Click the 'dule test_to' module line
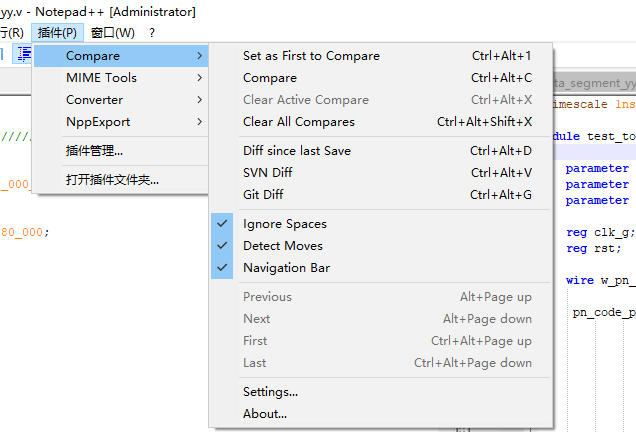Viewport: 636px width, 432px height. 594,136
